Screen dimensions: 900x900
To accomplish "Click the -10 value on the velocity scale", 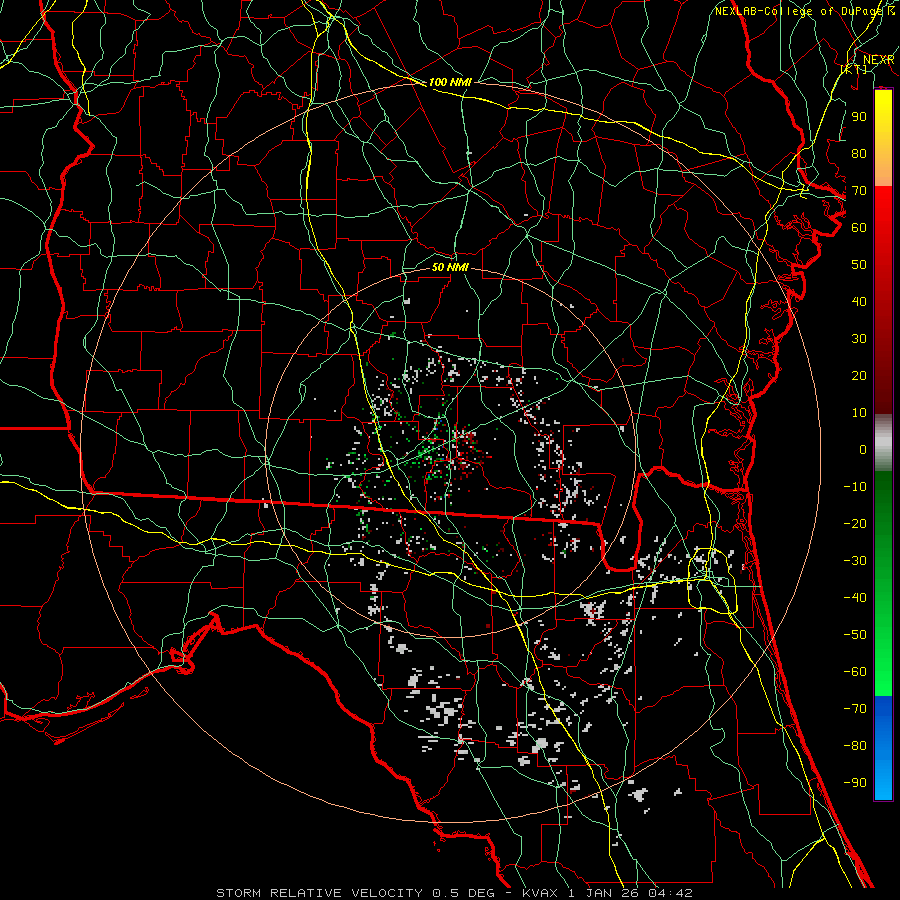I will click(x=855, y=487).
